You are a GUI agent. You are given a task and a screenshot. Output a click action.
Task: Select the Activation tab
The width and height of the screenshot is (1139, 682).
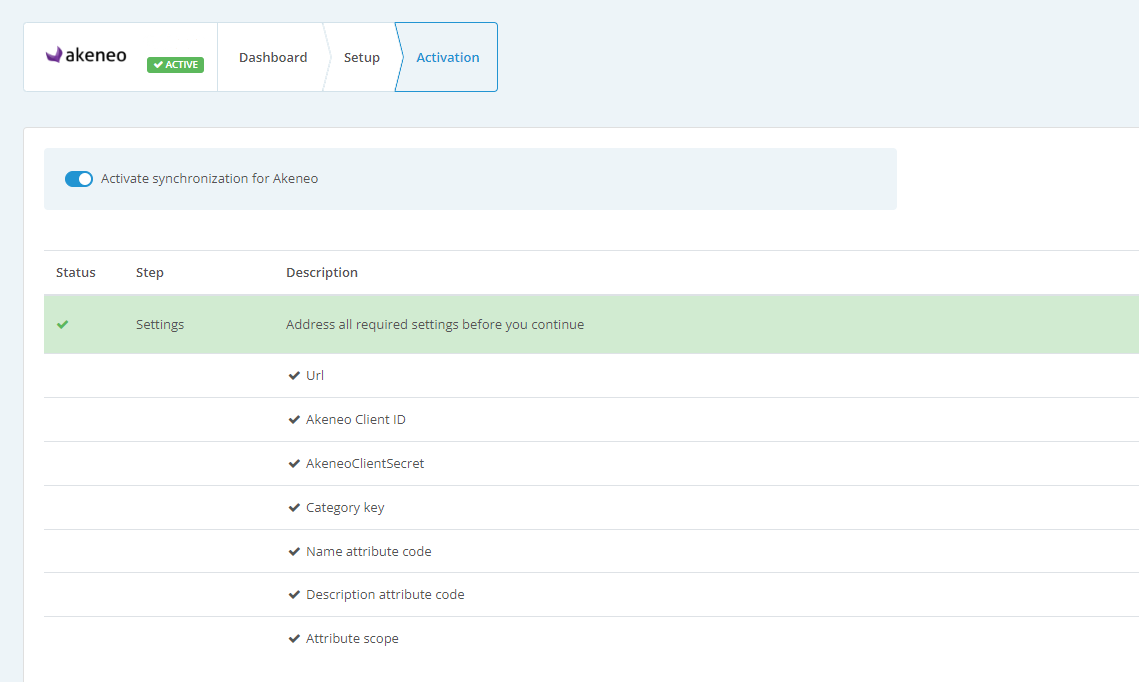(x=447, y=58)
